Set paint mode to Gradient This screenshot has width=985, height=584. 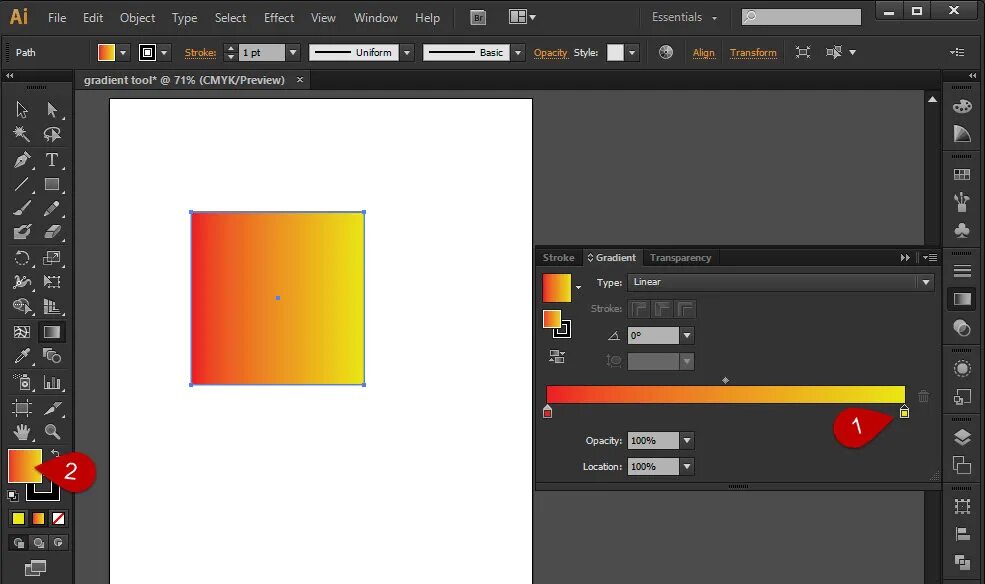pos(38,518)
